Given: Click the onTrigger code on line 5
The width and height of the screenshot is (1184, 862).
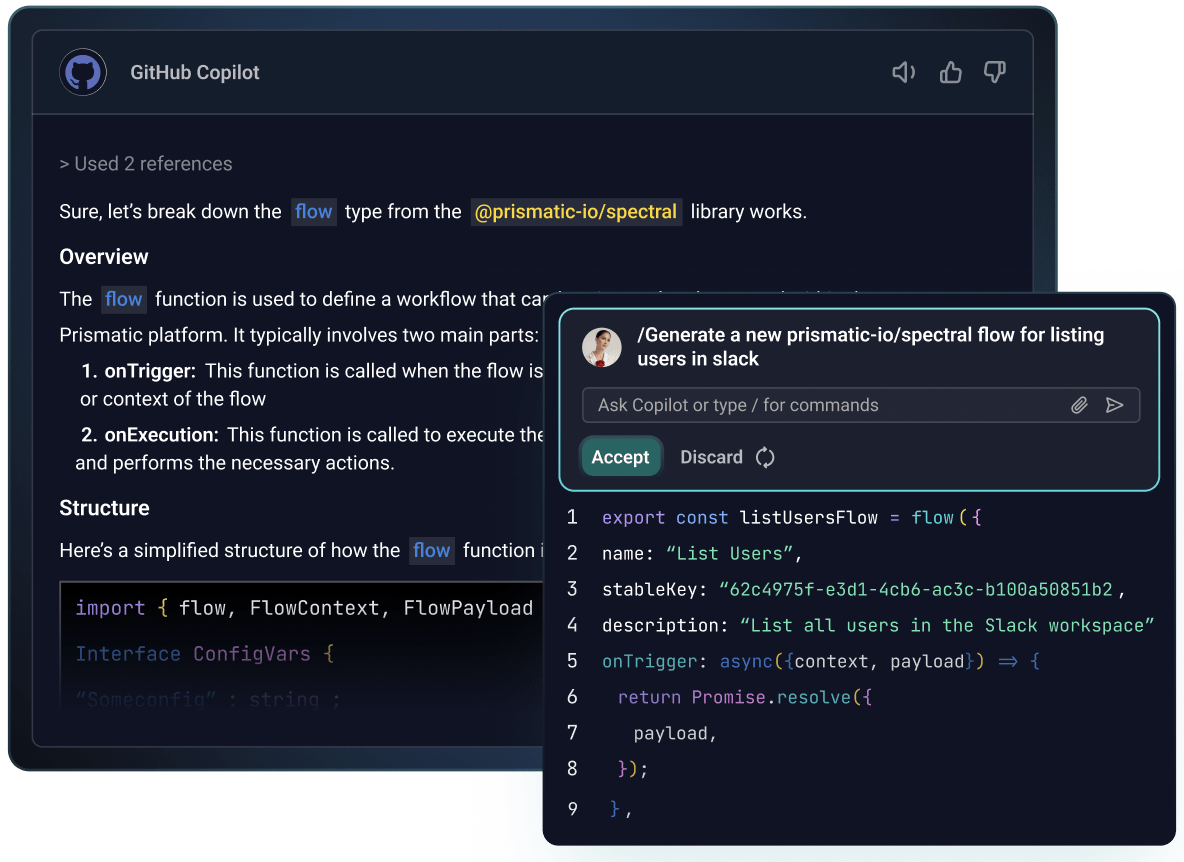Looking at the screenshot, I should (821, 662).
